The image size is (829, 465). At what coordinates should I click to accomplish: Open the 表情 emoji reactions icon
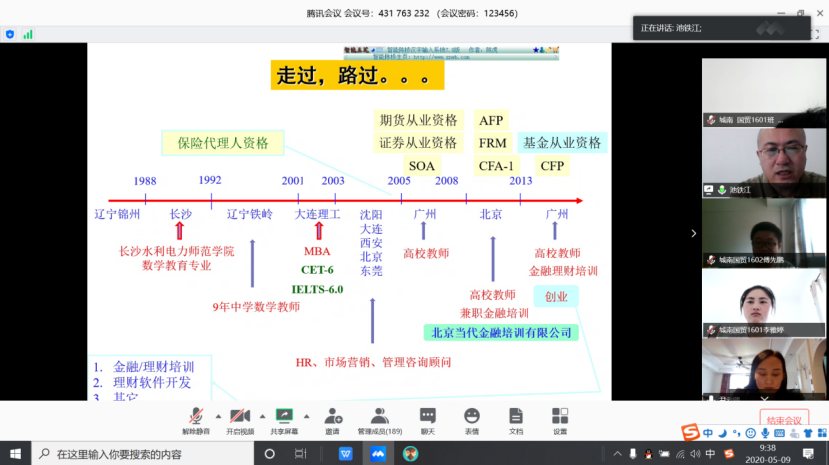click(x=471, y=416)
